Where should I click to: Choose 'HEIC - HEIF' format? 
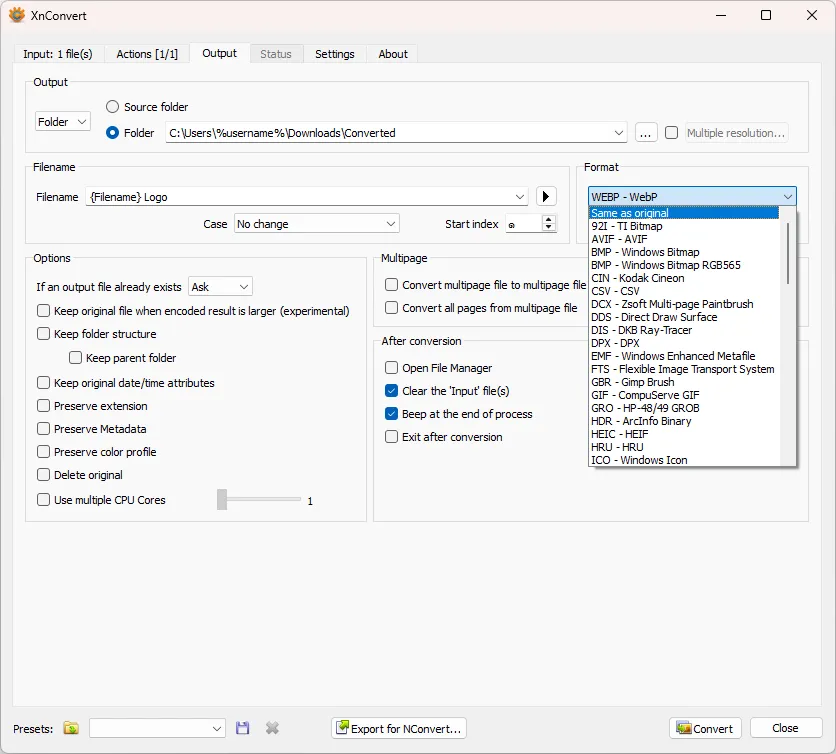point(684,434)
